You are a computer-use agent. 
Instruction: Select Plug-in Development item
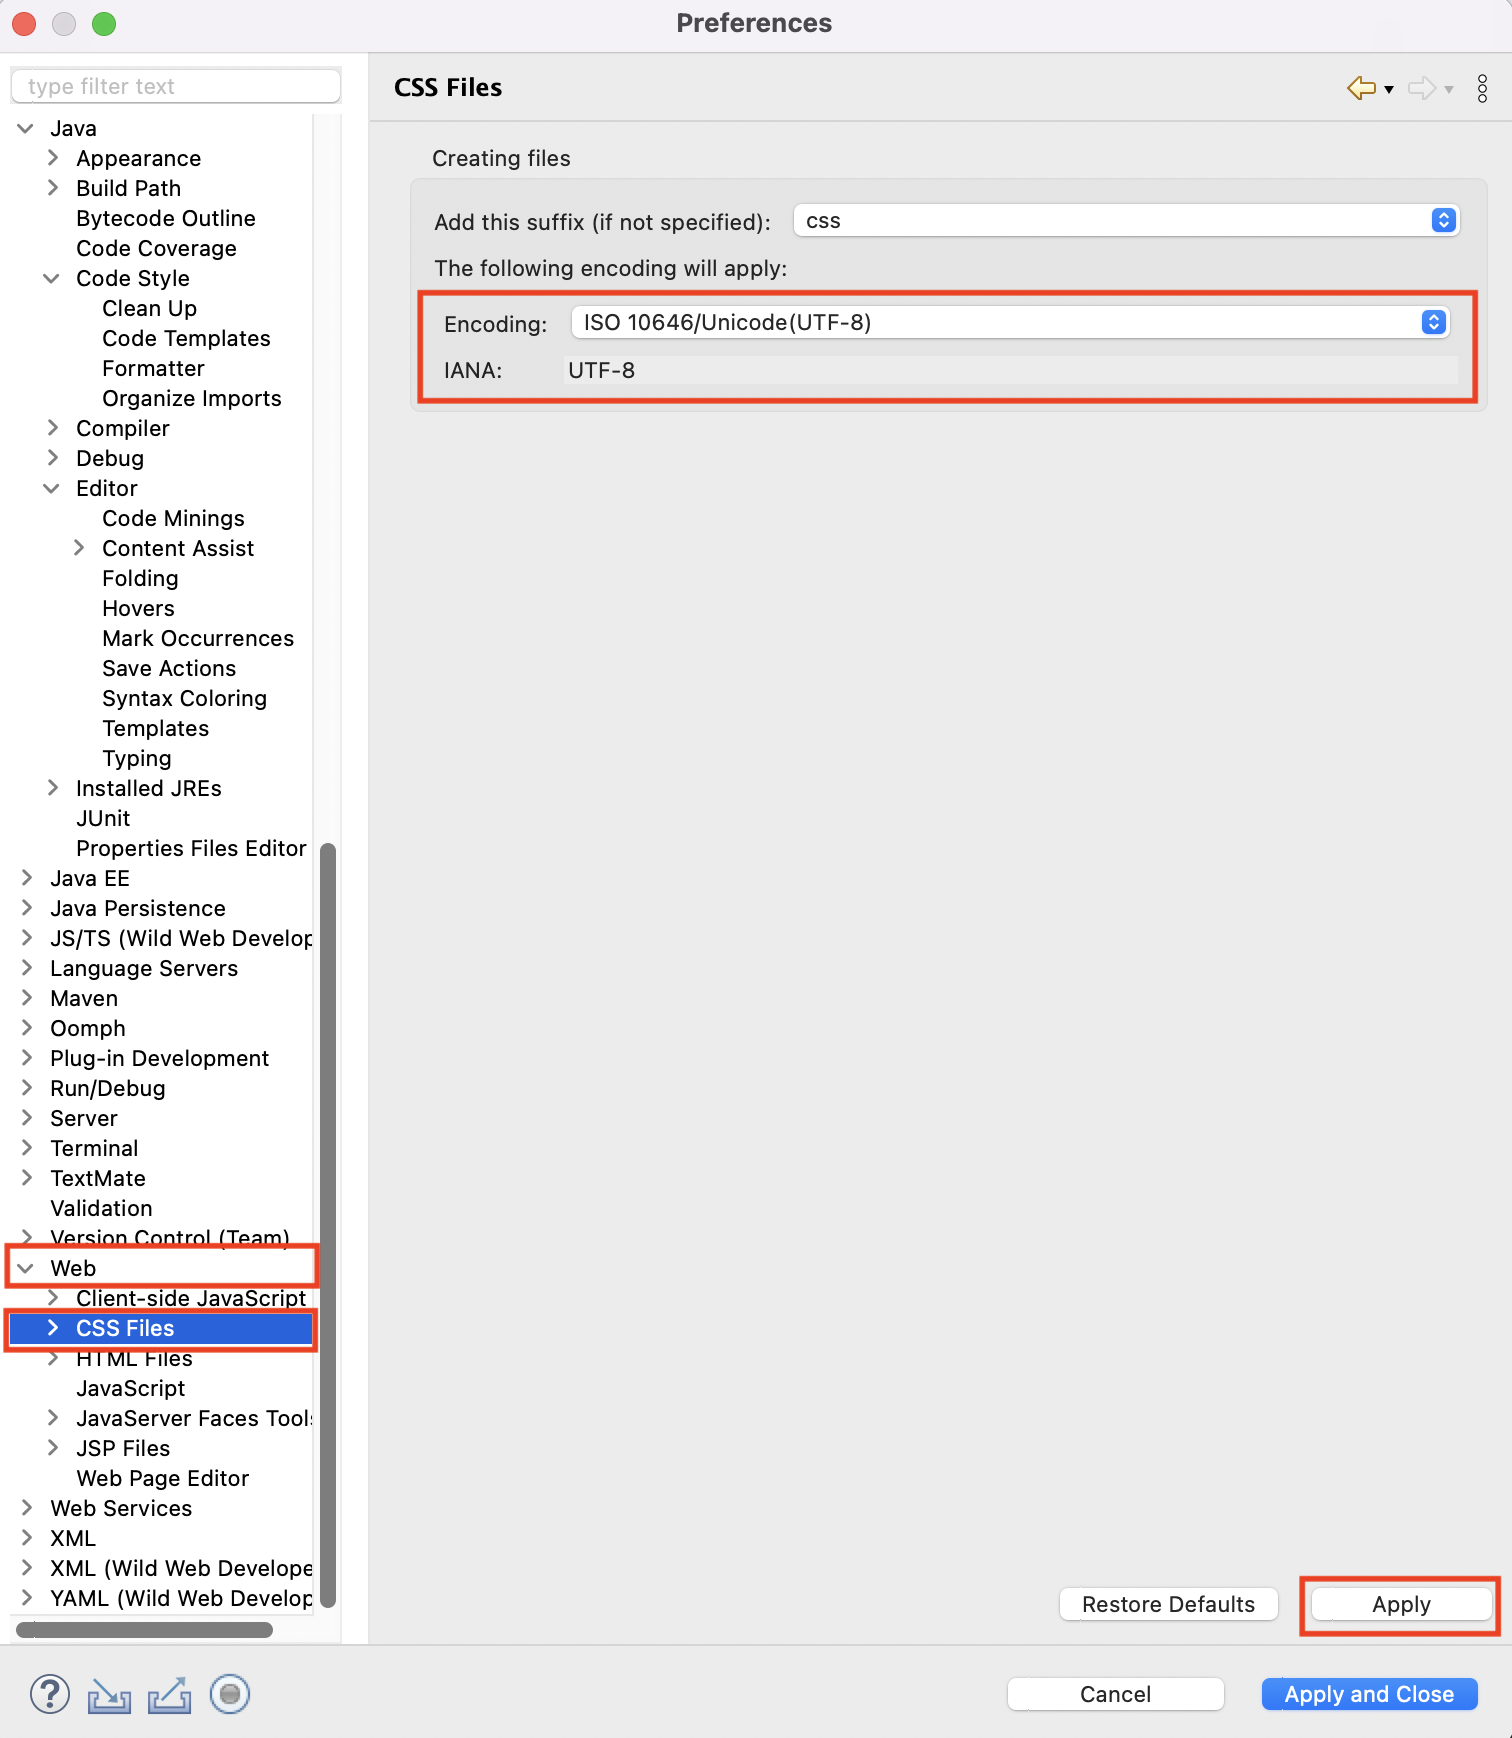tap(159, 1058)
